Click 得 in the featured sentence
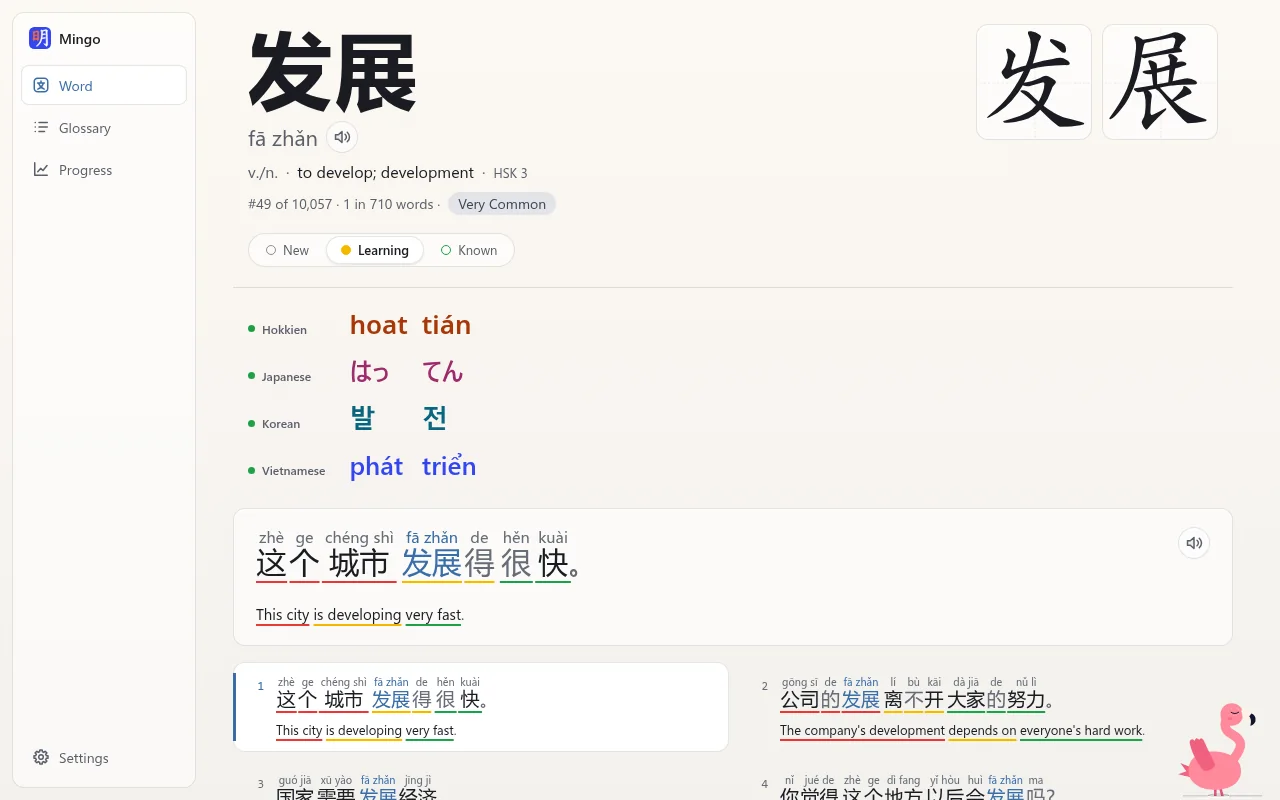The image size is (1280, 800). tap(480, 564)
